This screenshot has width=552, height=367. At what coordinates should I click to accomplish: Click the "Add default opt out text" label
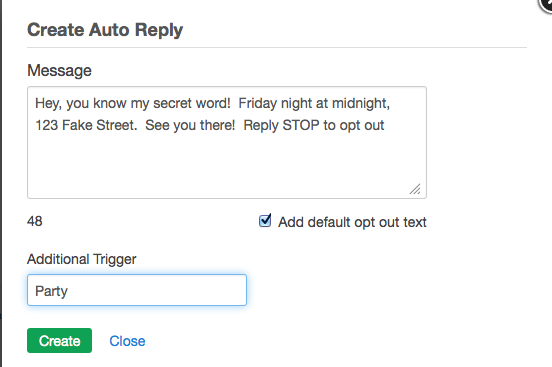(352, 222)
